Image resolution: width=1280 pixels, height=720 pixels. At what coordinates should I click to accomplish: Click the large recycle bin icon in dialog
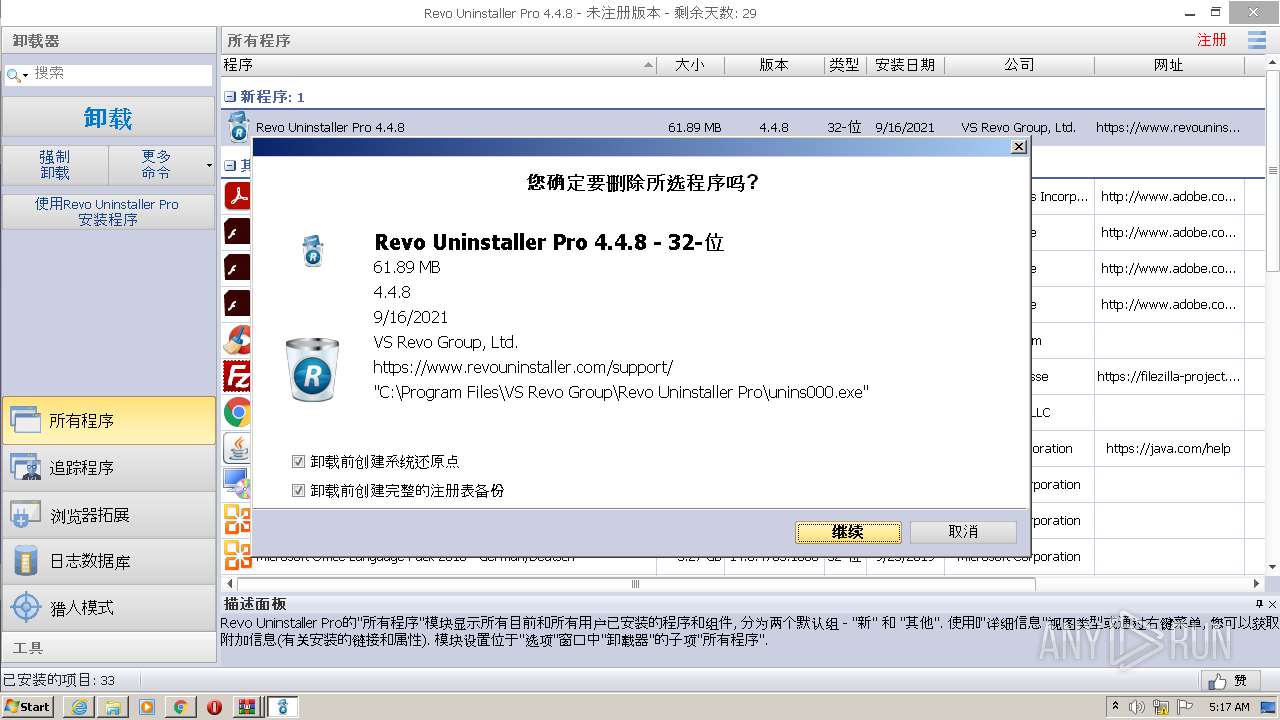pos(312,368)
